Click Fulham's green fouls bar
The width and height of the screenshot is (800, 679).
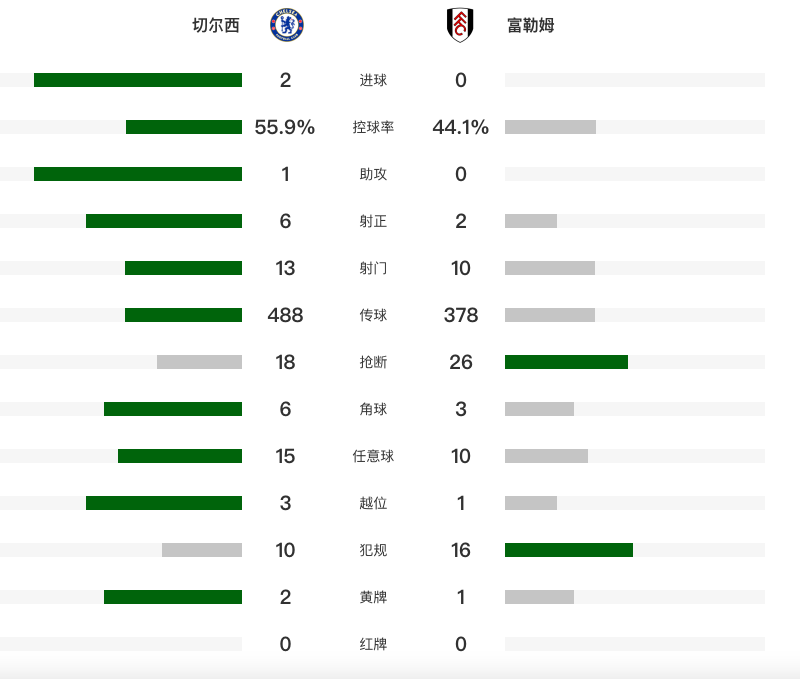569,550
